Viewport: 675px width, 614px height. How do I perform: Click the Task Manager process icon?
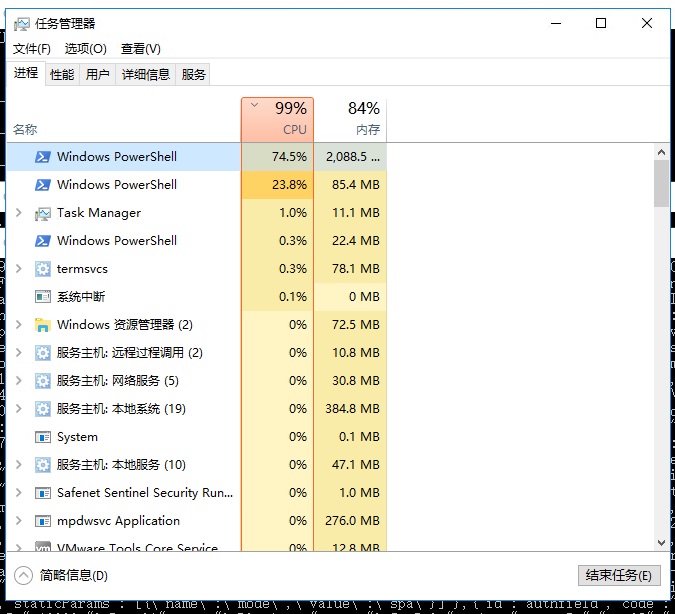(x=42, y=213)
